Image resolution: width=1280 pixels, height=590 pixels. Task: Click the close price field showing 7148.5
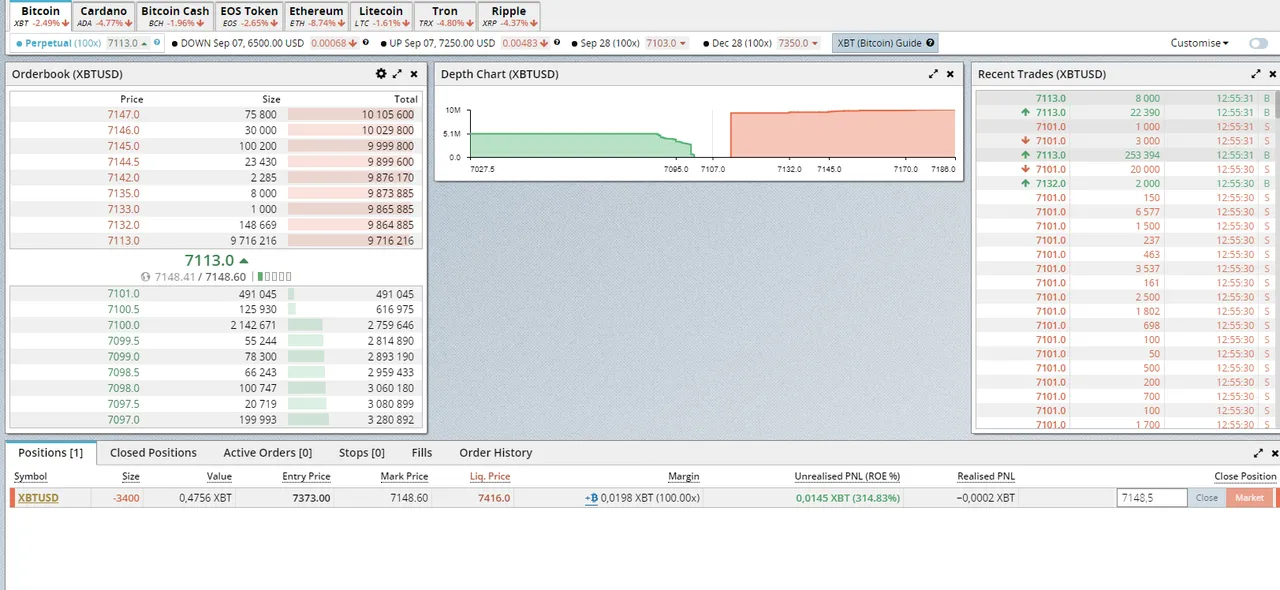[x=1152, y=498]
